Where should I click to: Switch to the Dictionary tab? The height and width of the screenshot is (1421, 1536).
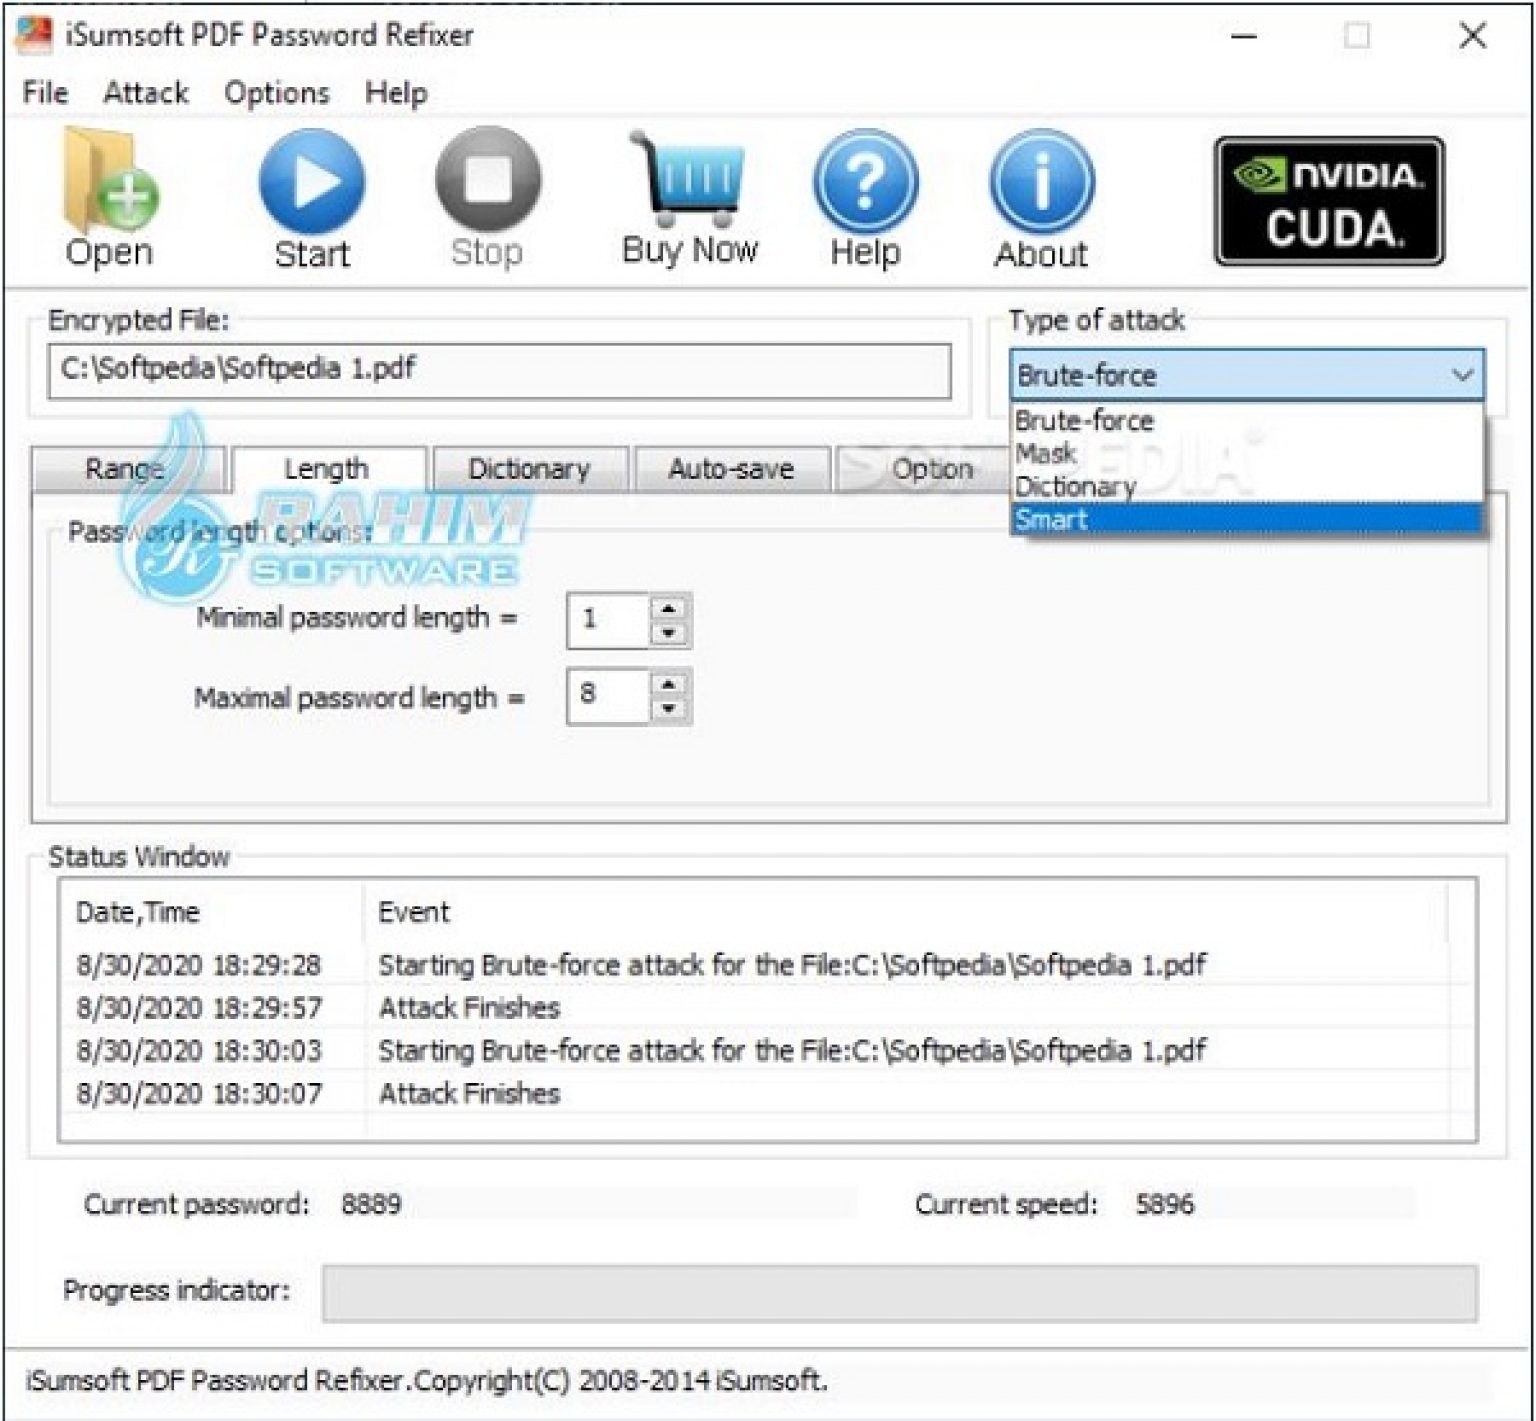click(x=529, y=469)
